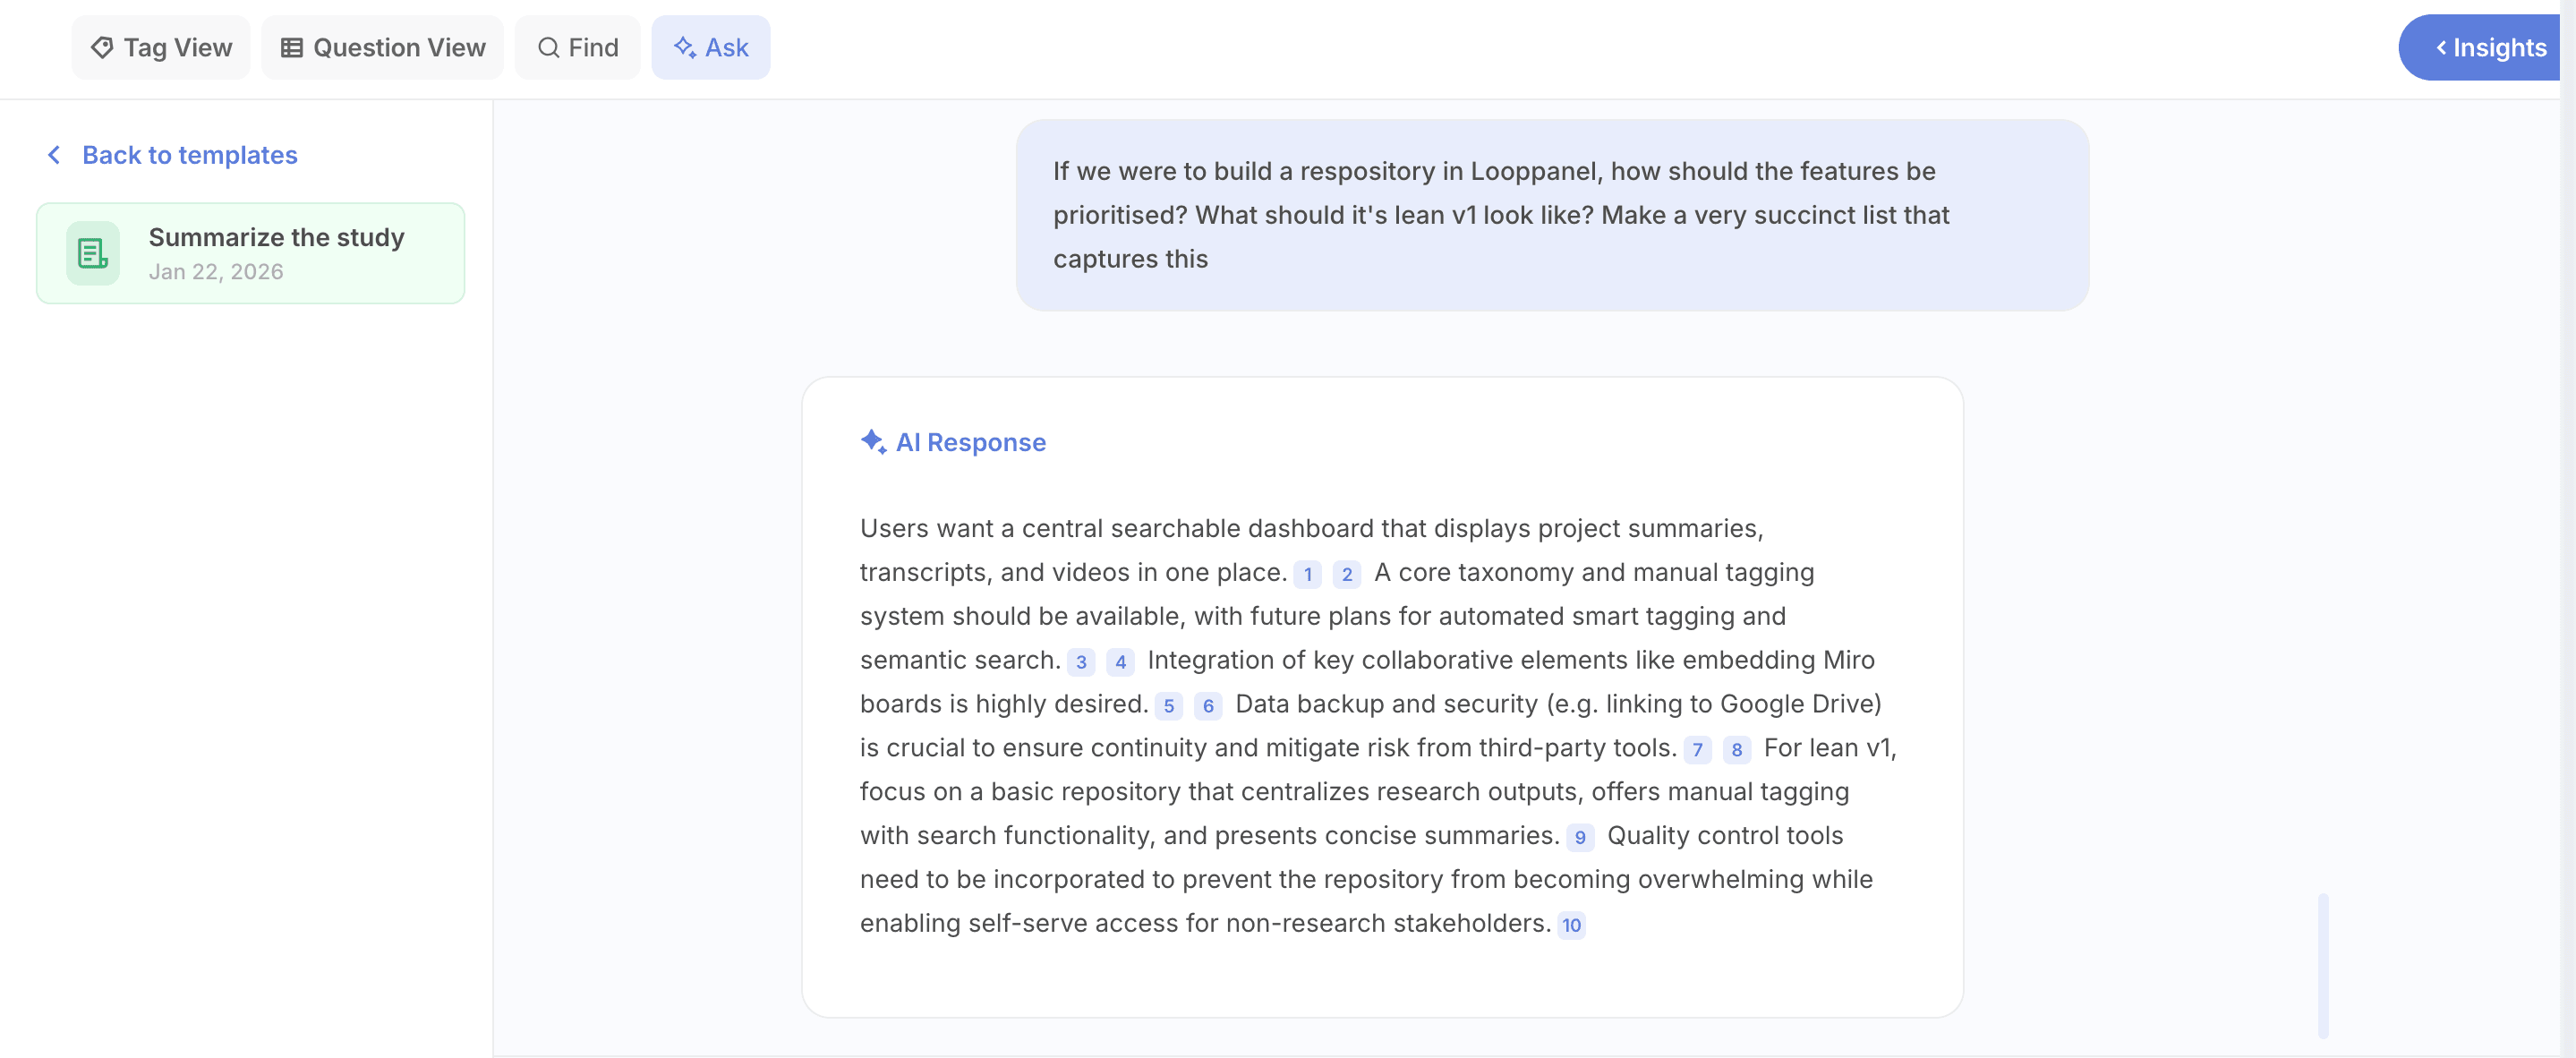Open the Tag View tab
This screenshot has width=2576, height=1058.
160,47
